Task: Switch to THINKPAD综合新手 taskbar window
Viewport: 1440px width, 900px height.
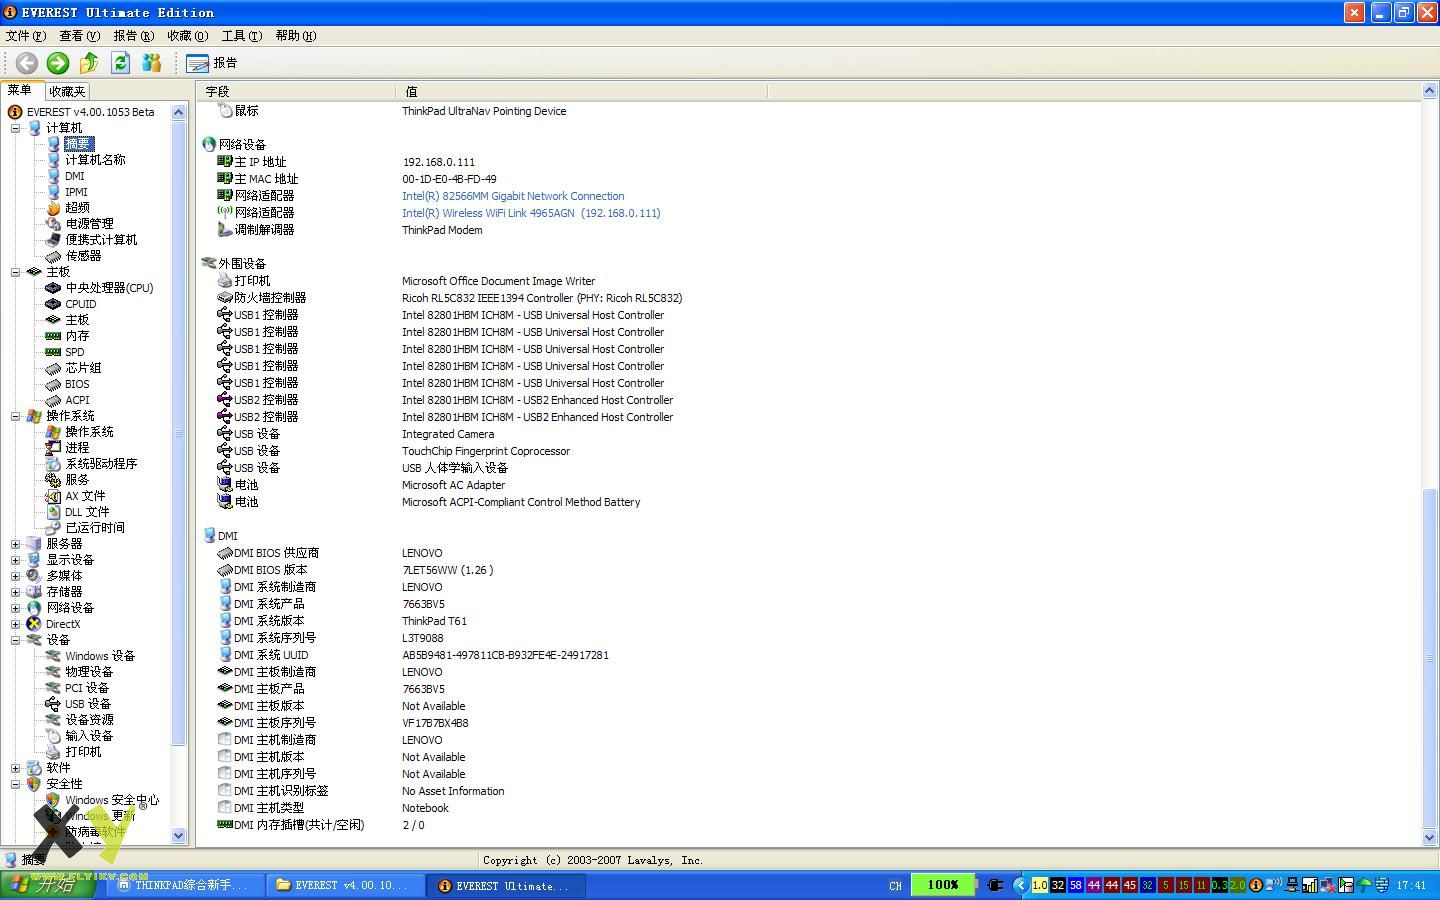Action: pos(185,885)
